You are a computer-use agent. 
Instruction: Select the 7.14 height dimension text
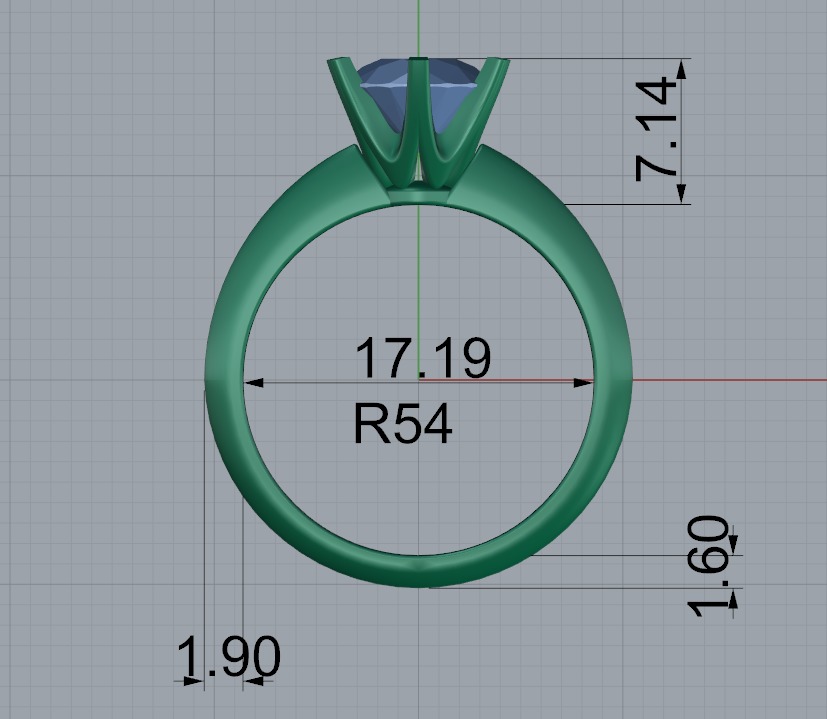656,130
